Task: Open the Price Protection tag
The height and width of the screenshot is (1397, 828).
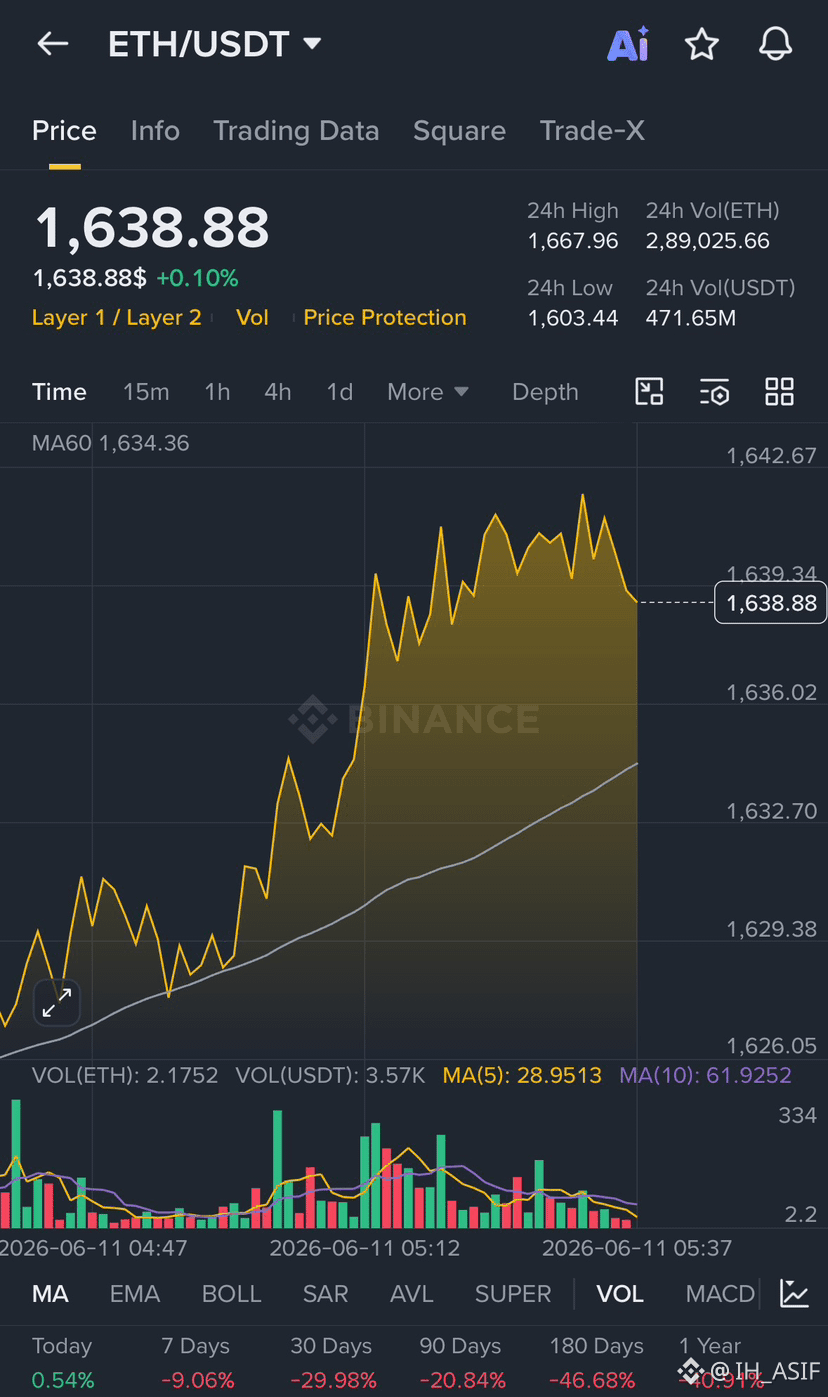Action: click(385, 318)
